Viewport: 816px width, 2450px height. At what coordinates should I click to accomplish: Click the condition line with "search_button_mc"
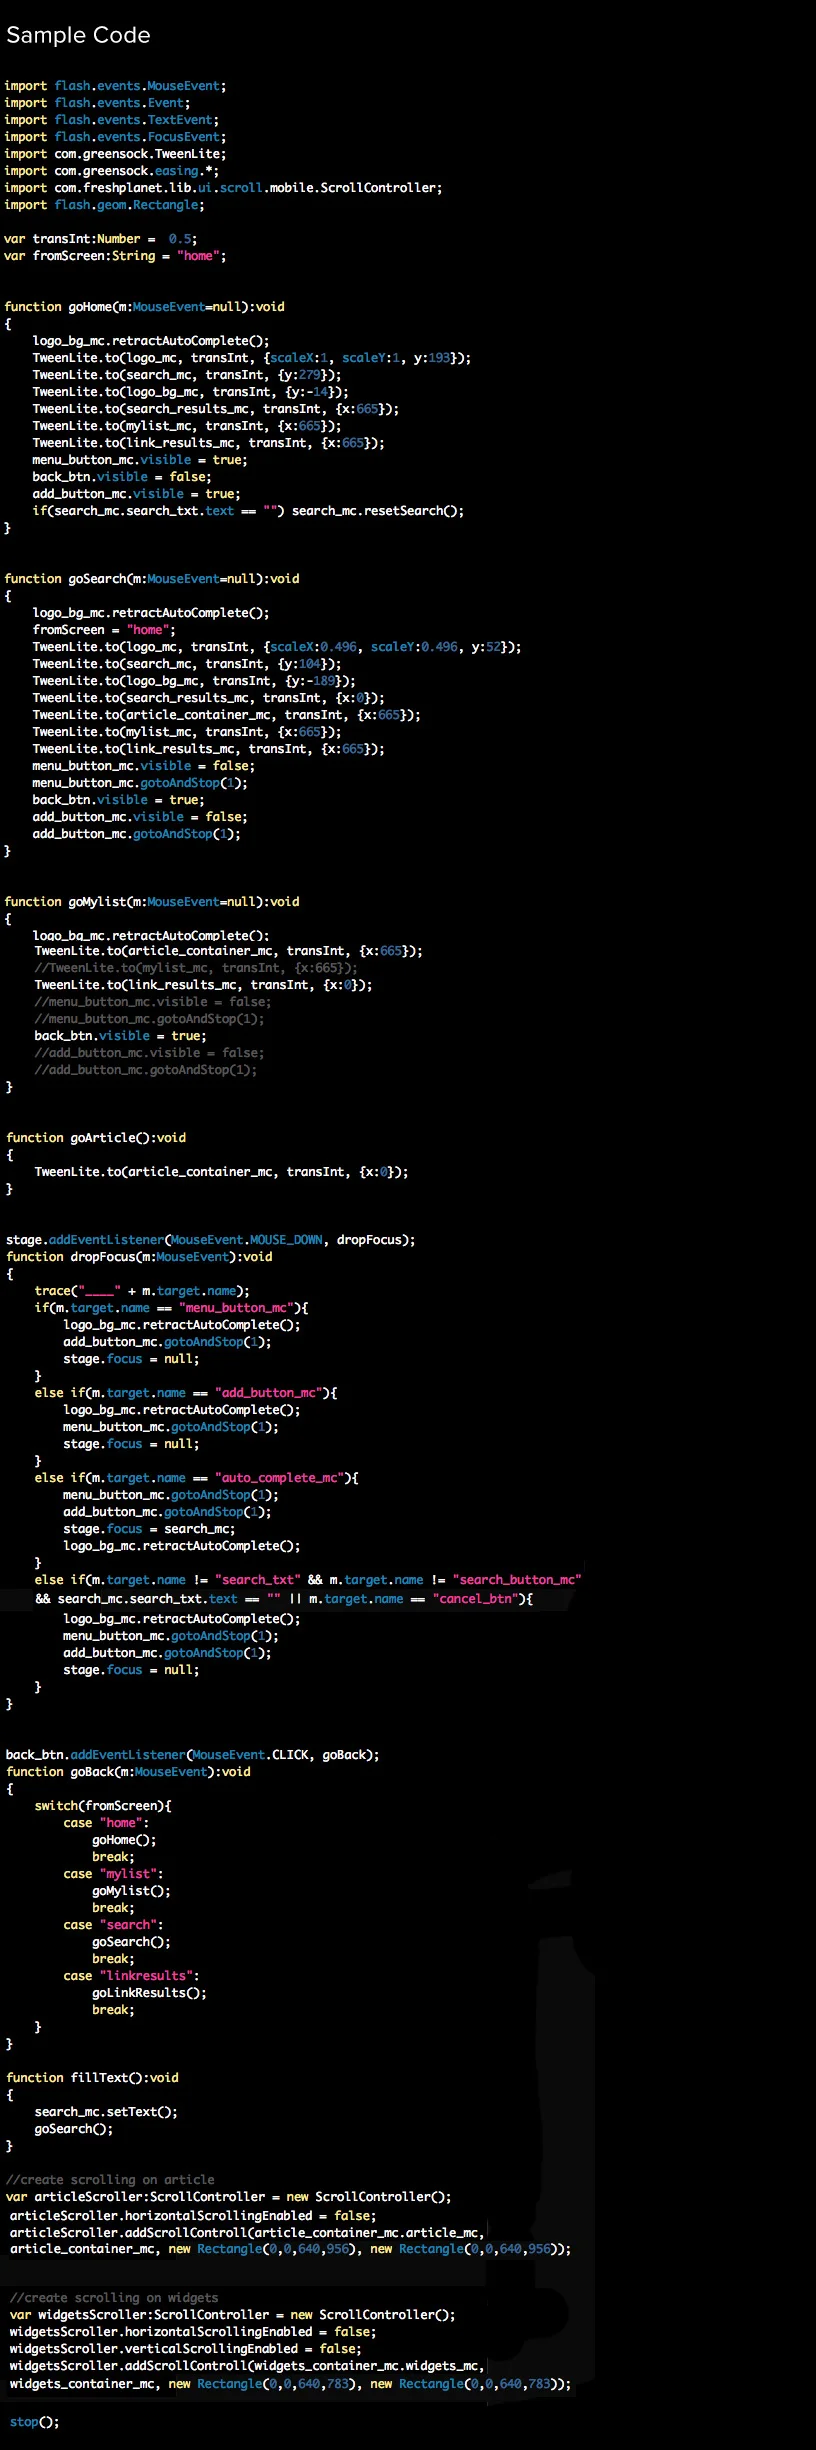pyautogui.click(x=308, y=1580)
